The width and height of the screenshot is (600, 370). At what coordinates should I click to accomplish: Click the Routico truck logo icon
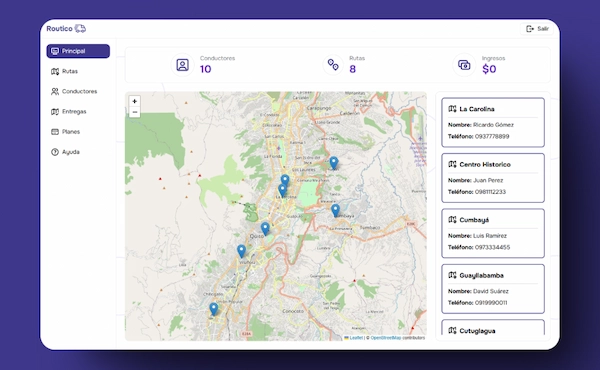tap(80, 29)
